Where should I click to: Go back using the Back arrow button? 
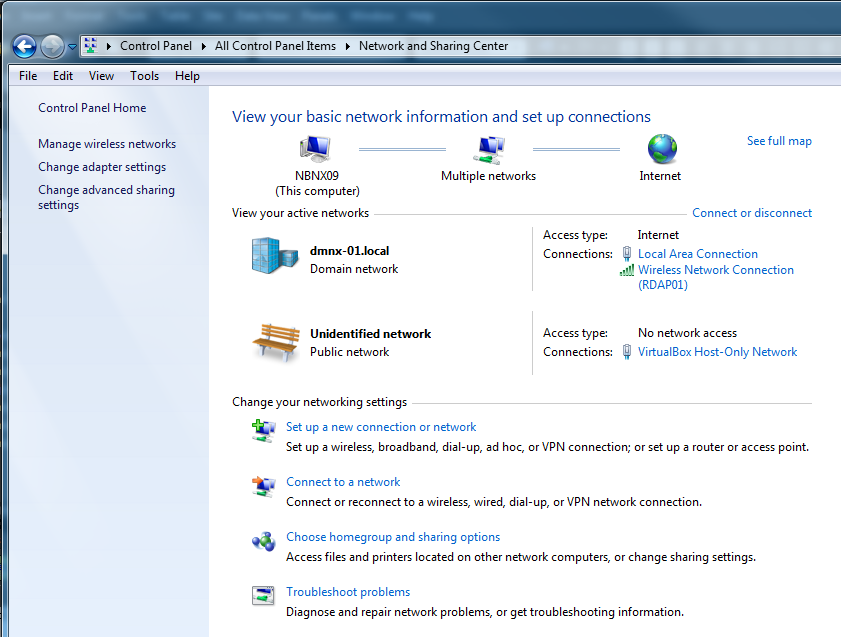pos(25,46)
